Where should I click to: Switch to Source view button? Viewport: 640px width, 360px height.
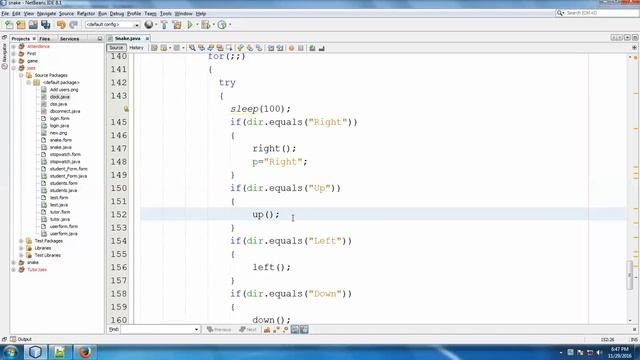(x=116, y=48)
